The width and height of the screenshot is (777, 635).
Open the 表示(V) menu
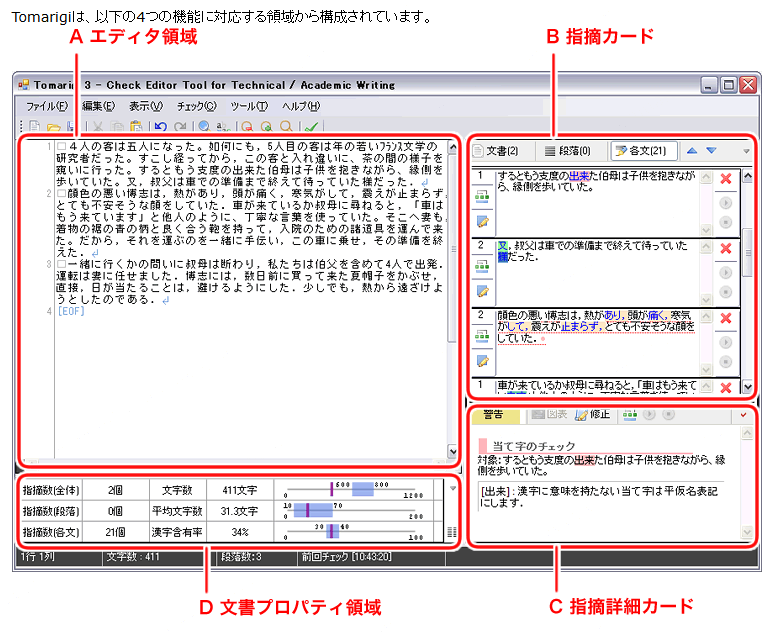(x=146, y=106)
